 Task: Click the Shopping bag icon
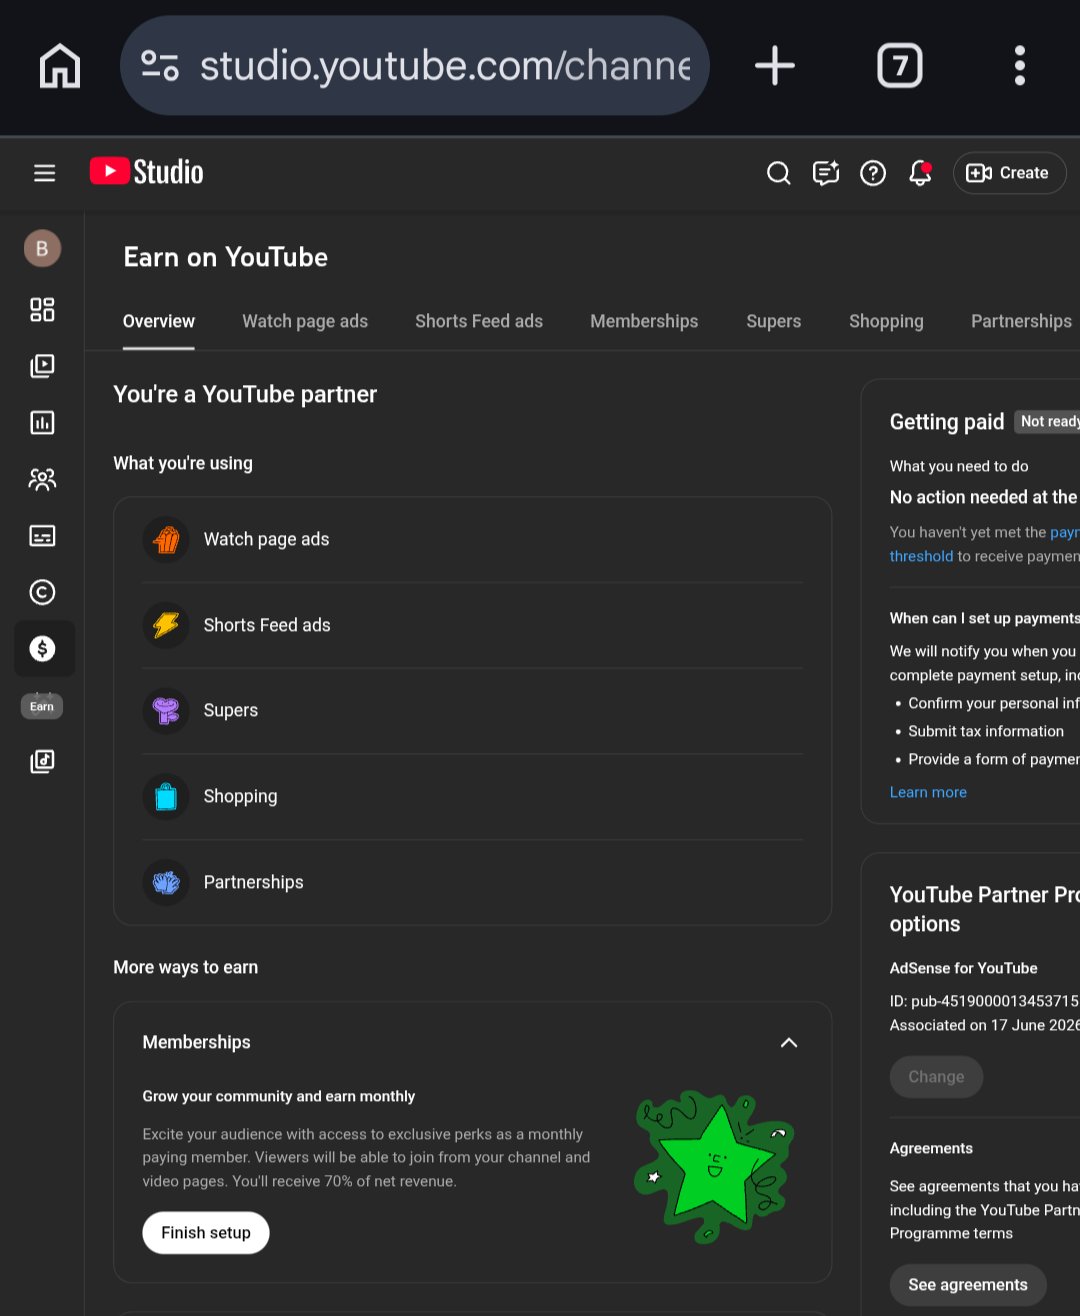click(x=166, y=797)
